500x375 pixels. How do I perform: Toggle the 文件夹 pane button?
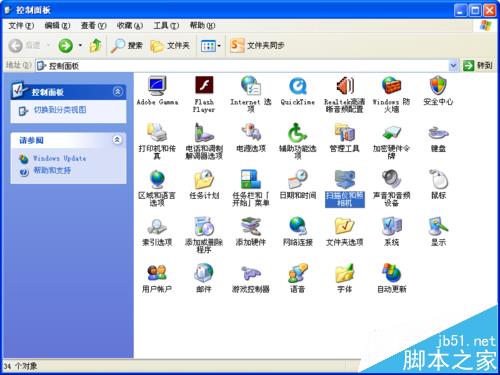click(170, 45)
